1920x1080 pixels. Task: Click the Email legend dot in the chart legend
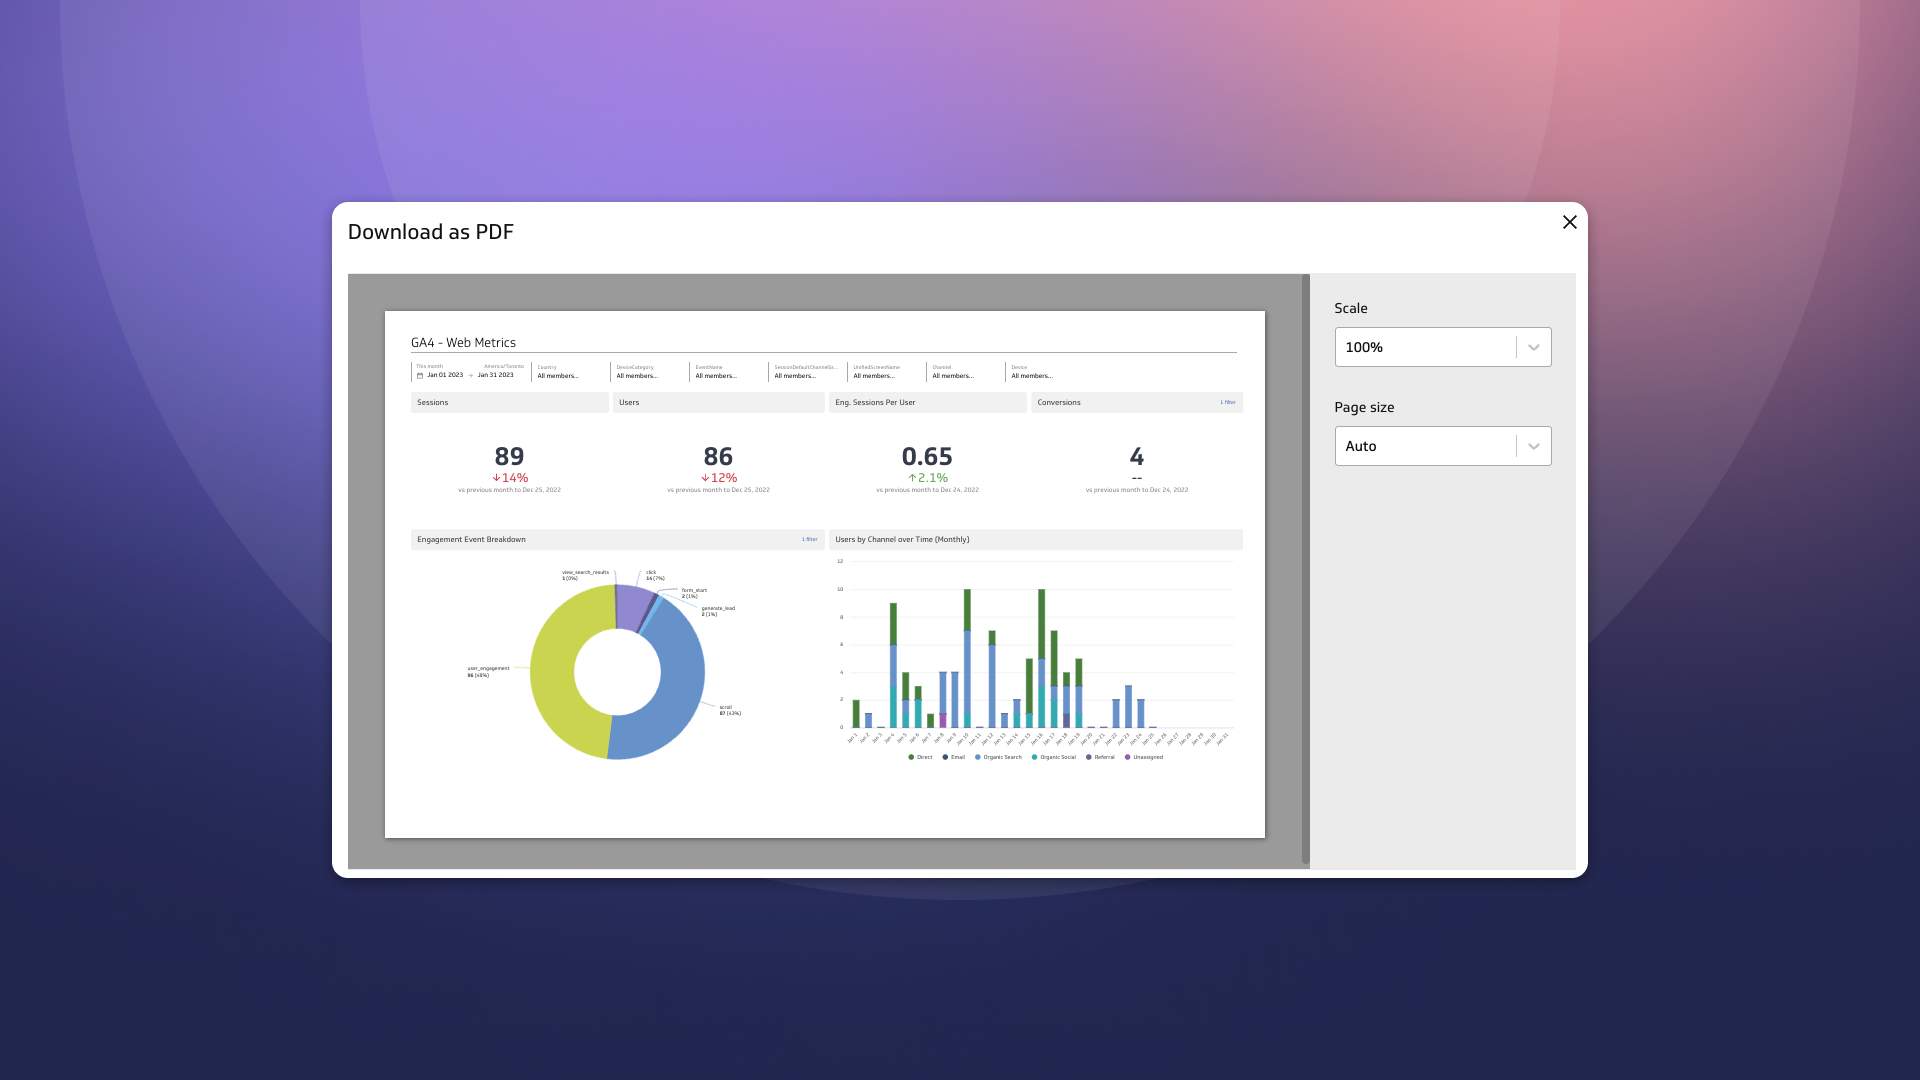click(945, 757)
